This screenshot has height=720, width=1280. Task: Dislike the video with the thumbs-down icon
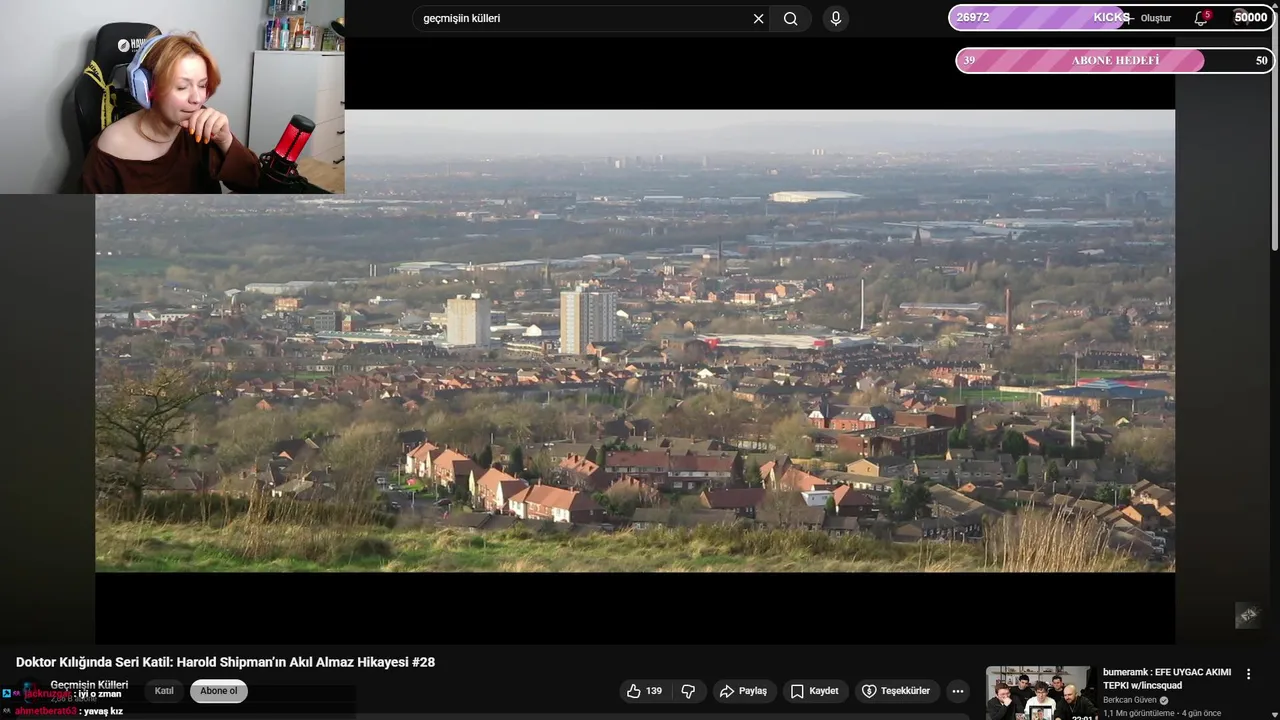click(688, 691)
